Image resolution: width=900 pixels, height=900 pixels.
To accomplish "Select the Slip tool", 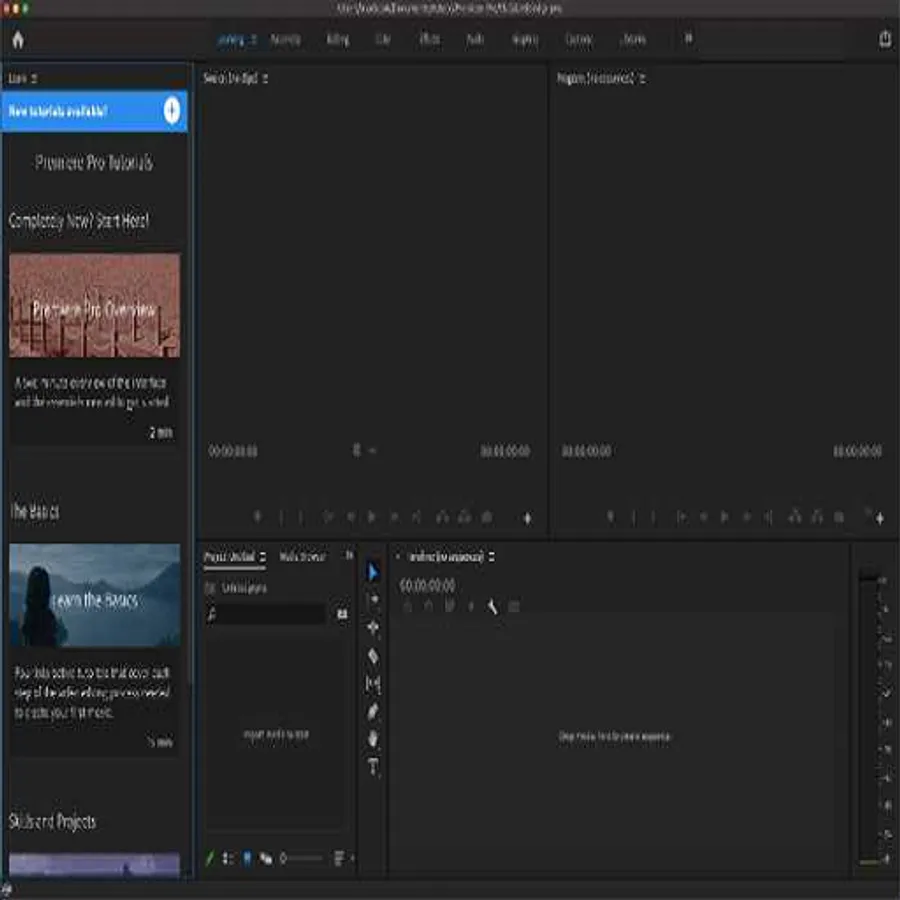I will click(x=373, y=684).
